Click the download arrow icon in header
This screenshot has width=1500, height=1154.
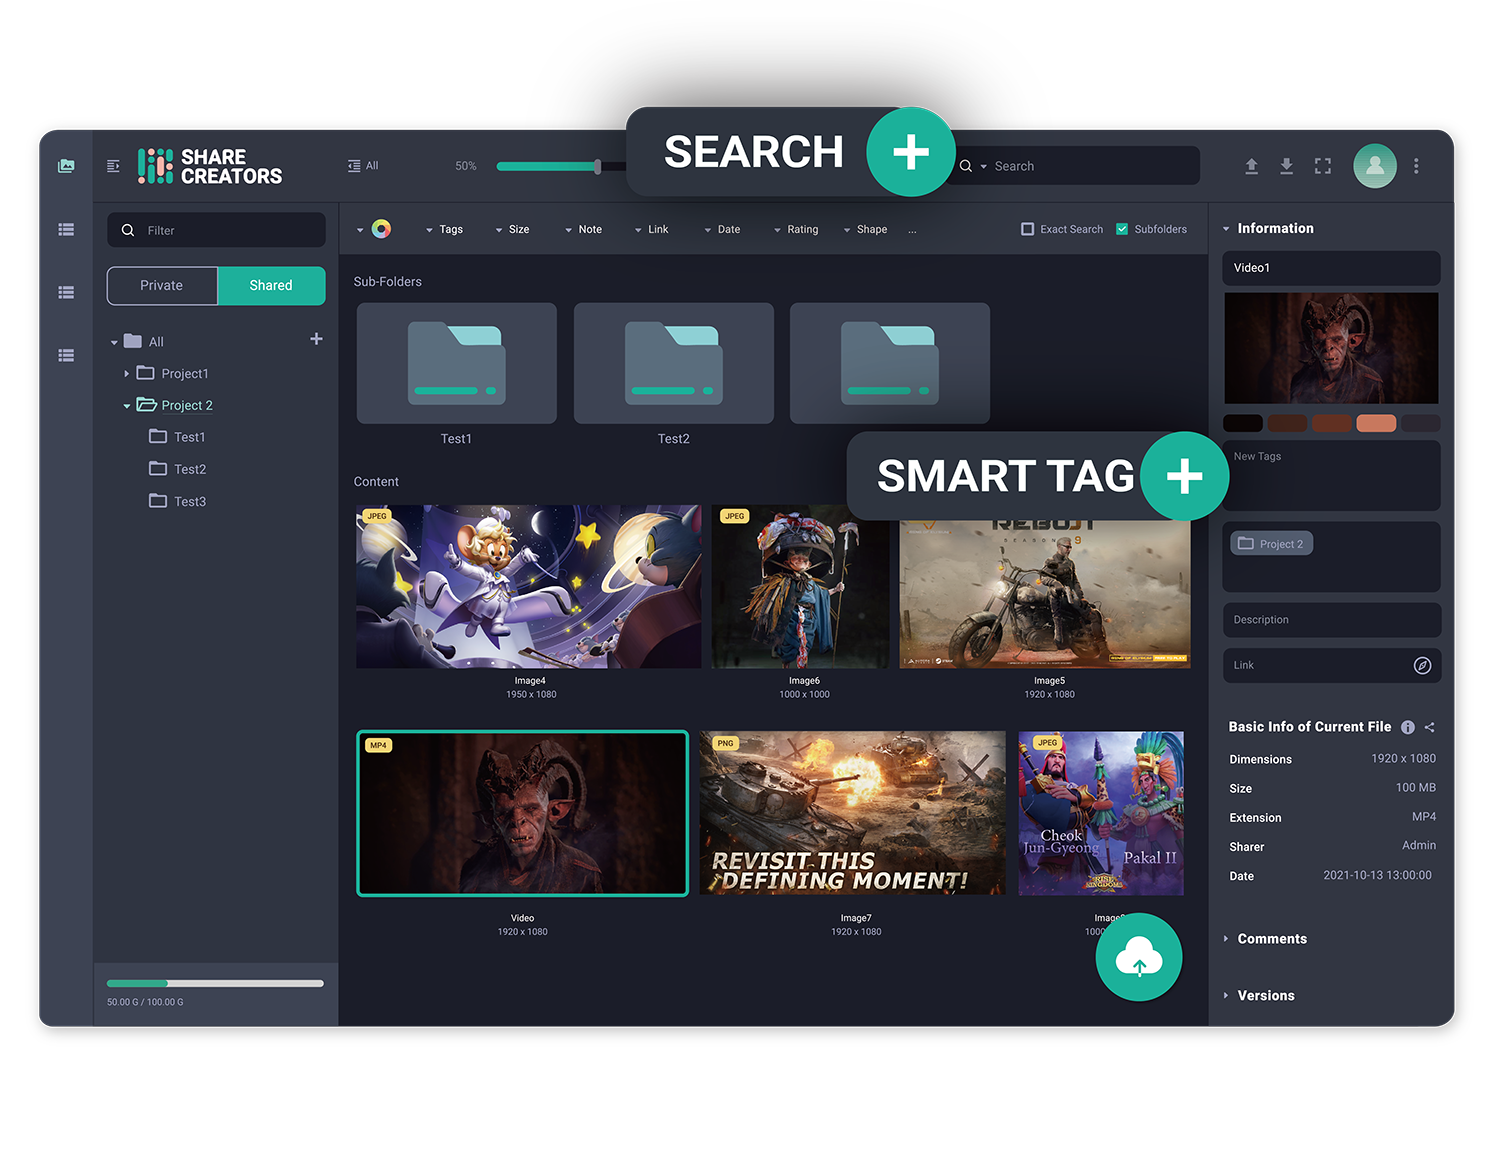click(1287, 166)
